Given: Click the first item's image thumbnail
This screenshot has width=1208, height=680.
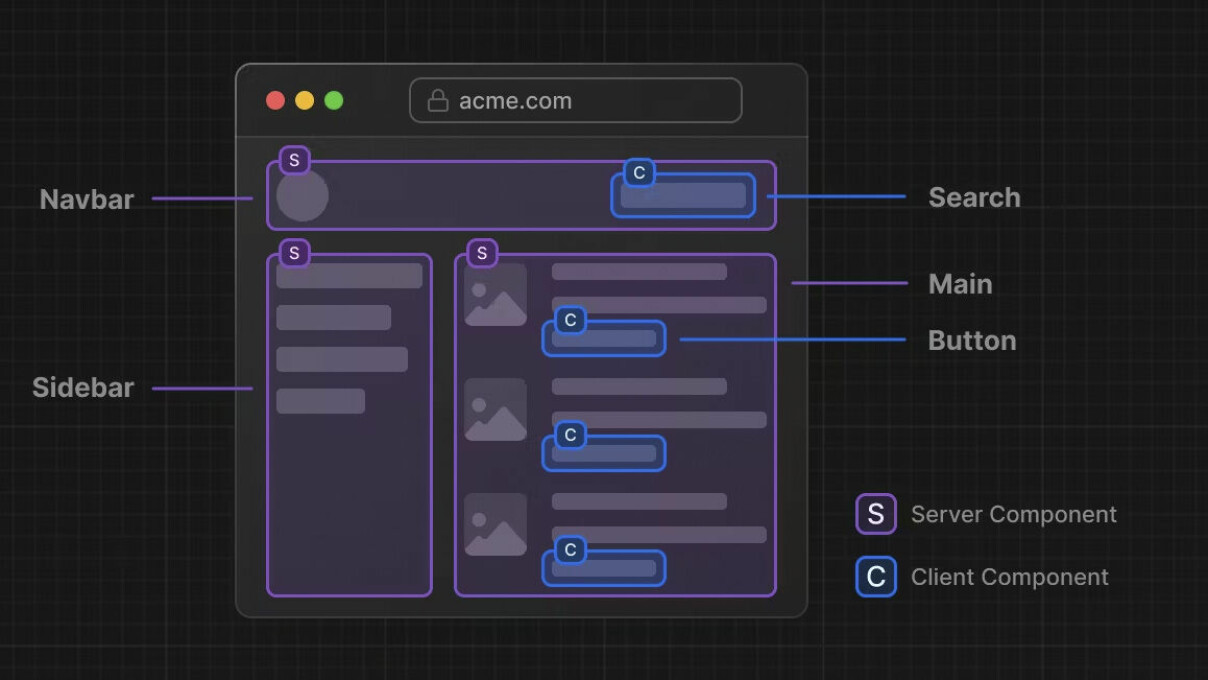Looking at the screenshot, I should pyautogui.click(x=496, y=294).
